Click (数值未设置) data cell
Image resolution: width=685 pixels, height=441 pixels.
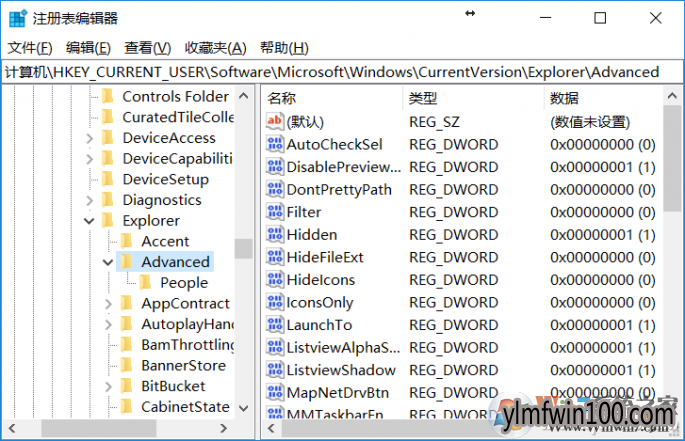point(590,122)
